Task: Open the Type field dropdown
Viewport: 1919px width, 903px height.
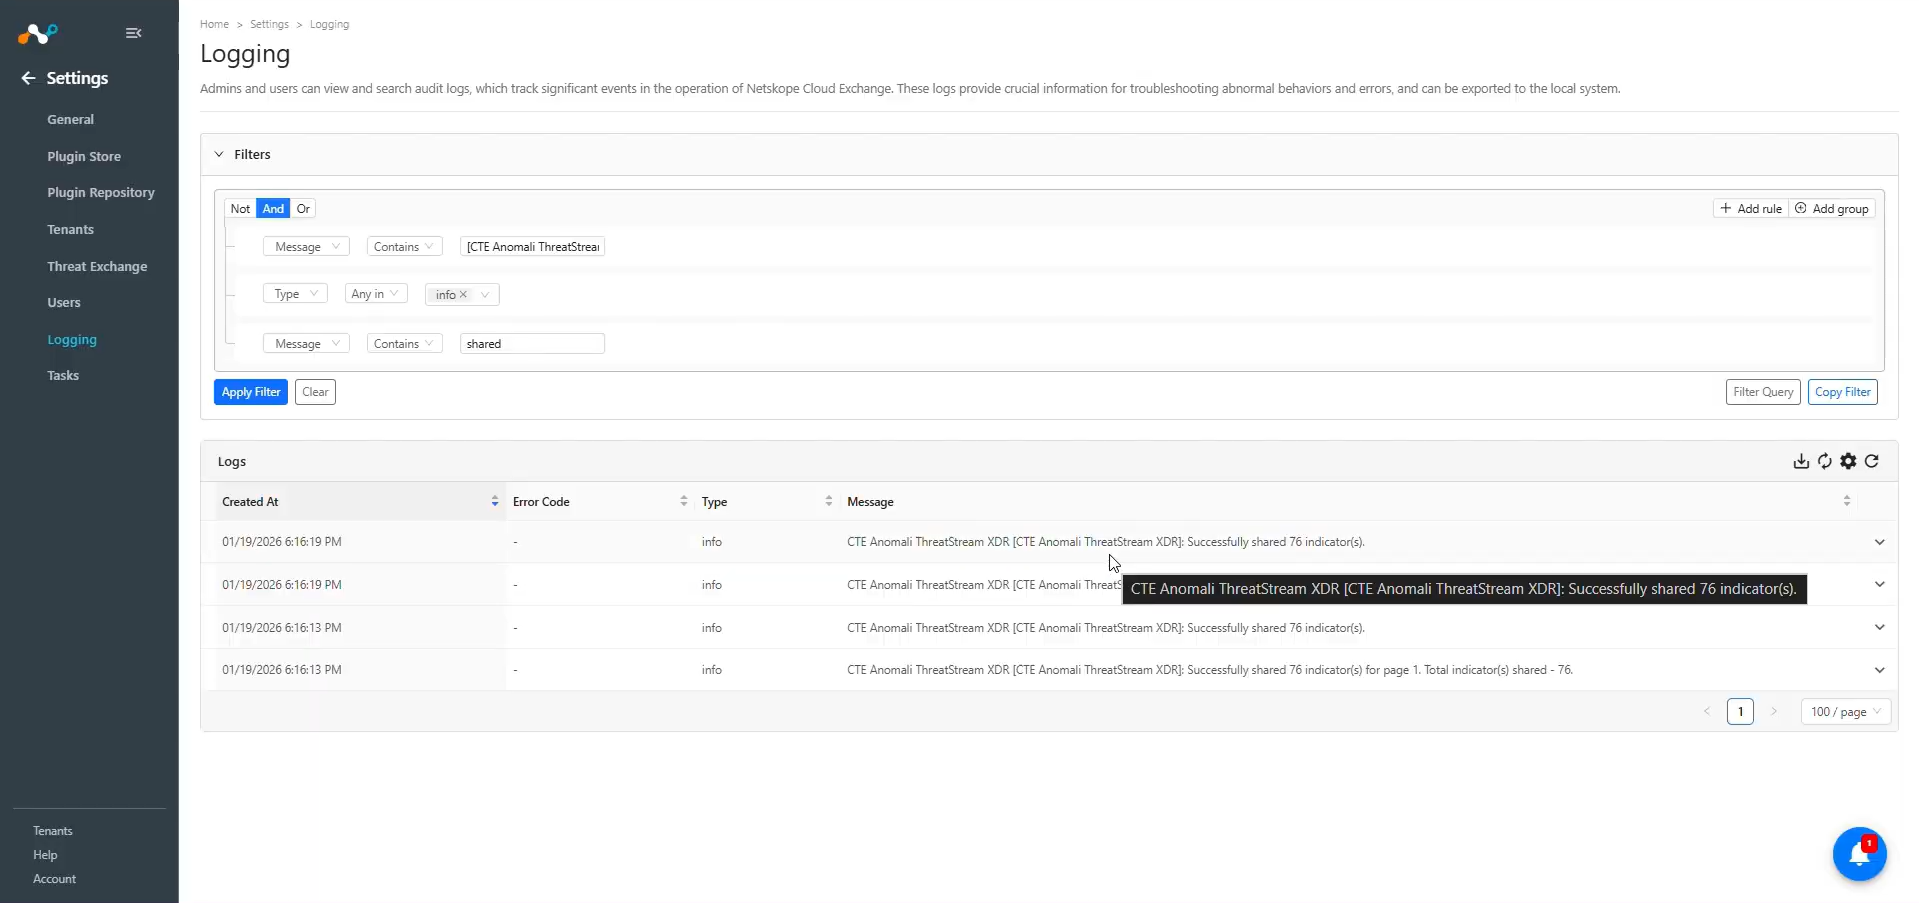Action: (x=295, y=294)
